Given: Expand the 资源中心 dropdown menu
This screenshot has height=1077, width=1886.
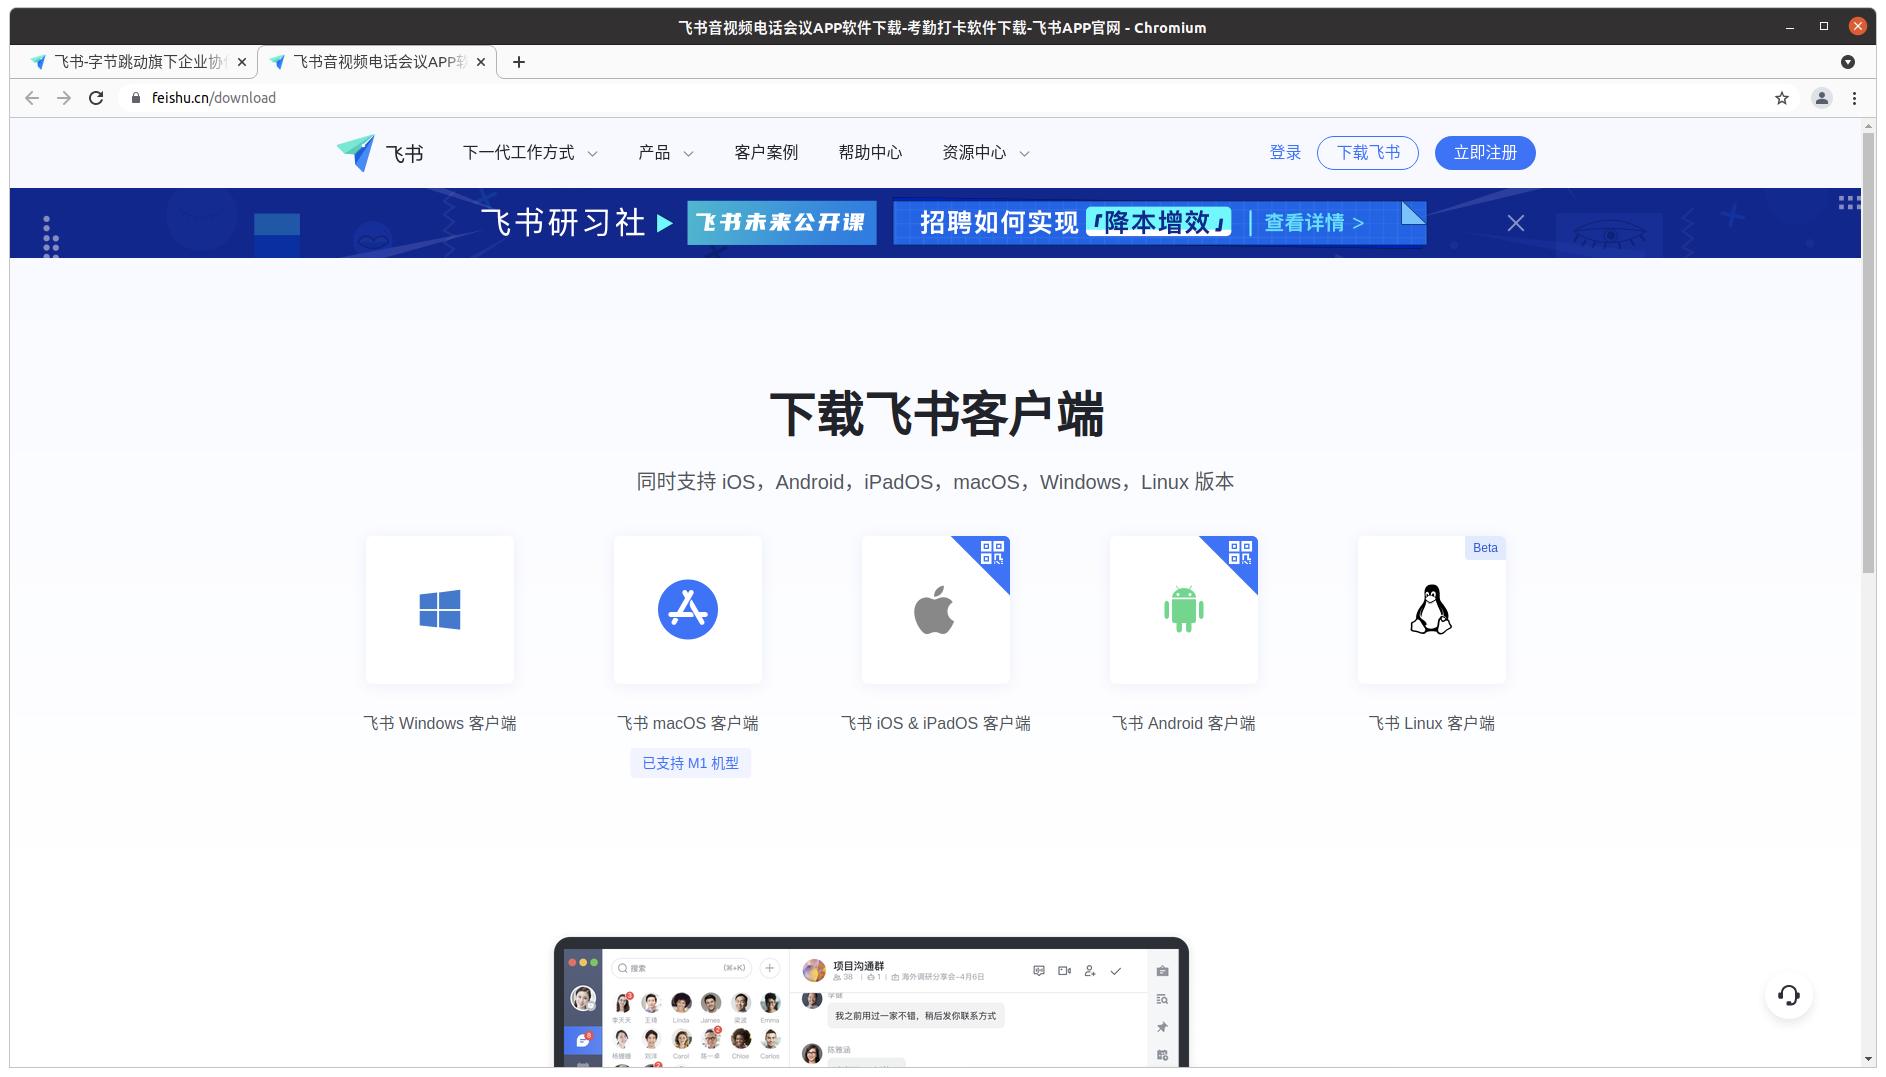Looking at the screenshot, I should coord(986,153).
